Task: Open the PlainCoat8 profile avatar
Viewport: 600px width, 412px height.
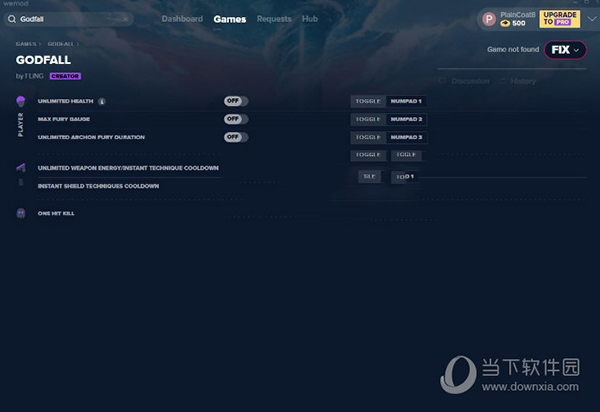Action: pos(489,19)
